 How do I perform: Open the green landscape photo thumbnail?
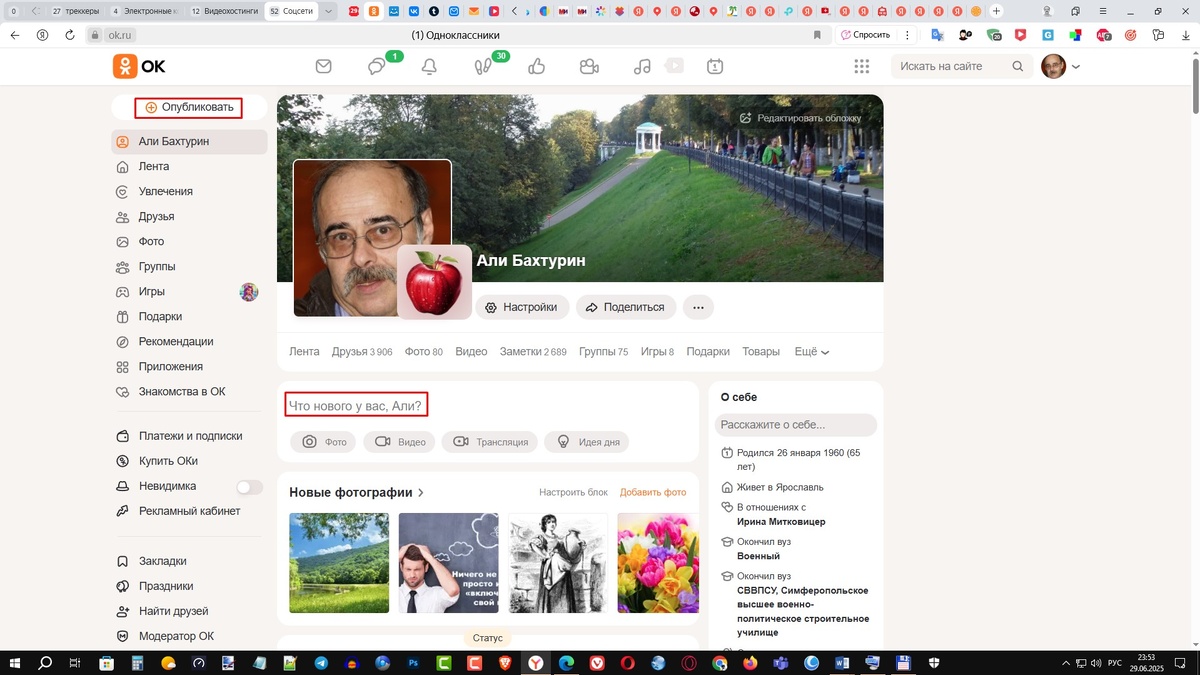pos(339,563)
